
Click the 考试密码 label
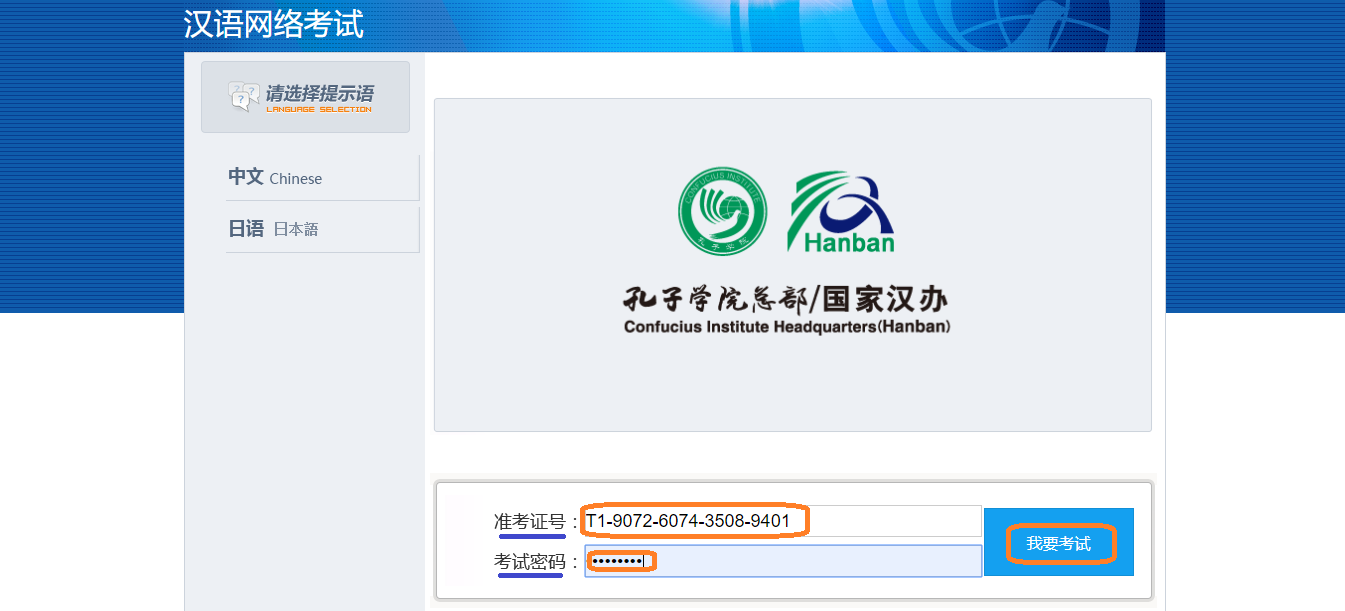point(530,562)
